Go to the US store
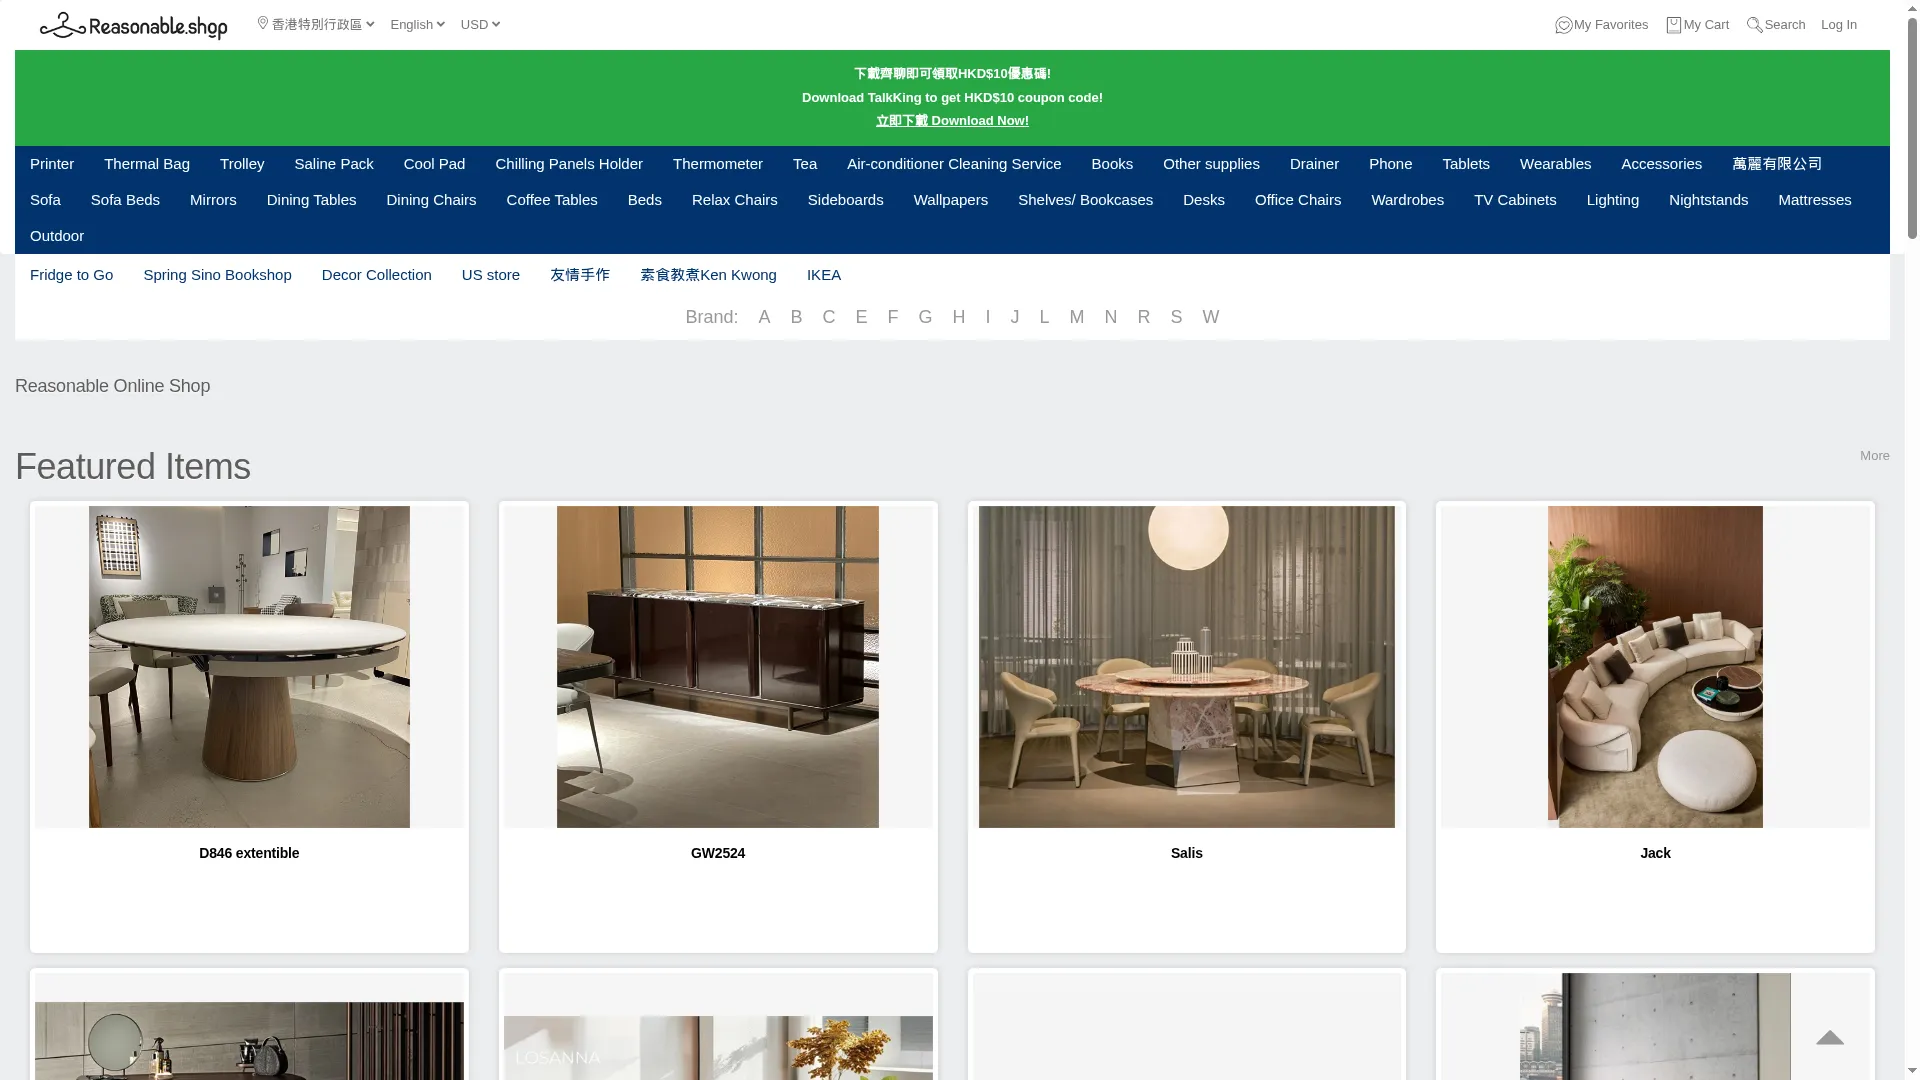Viewport: 1920px width, 1080px height. (x=491, y=275)
